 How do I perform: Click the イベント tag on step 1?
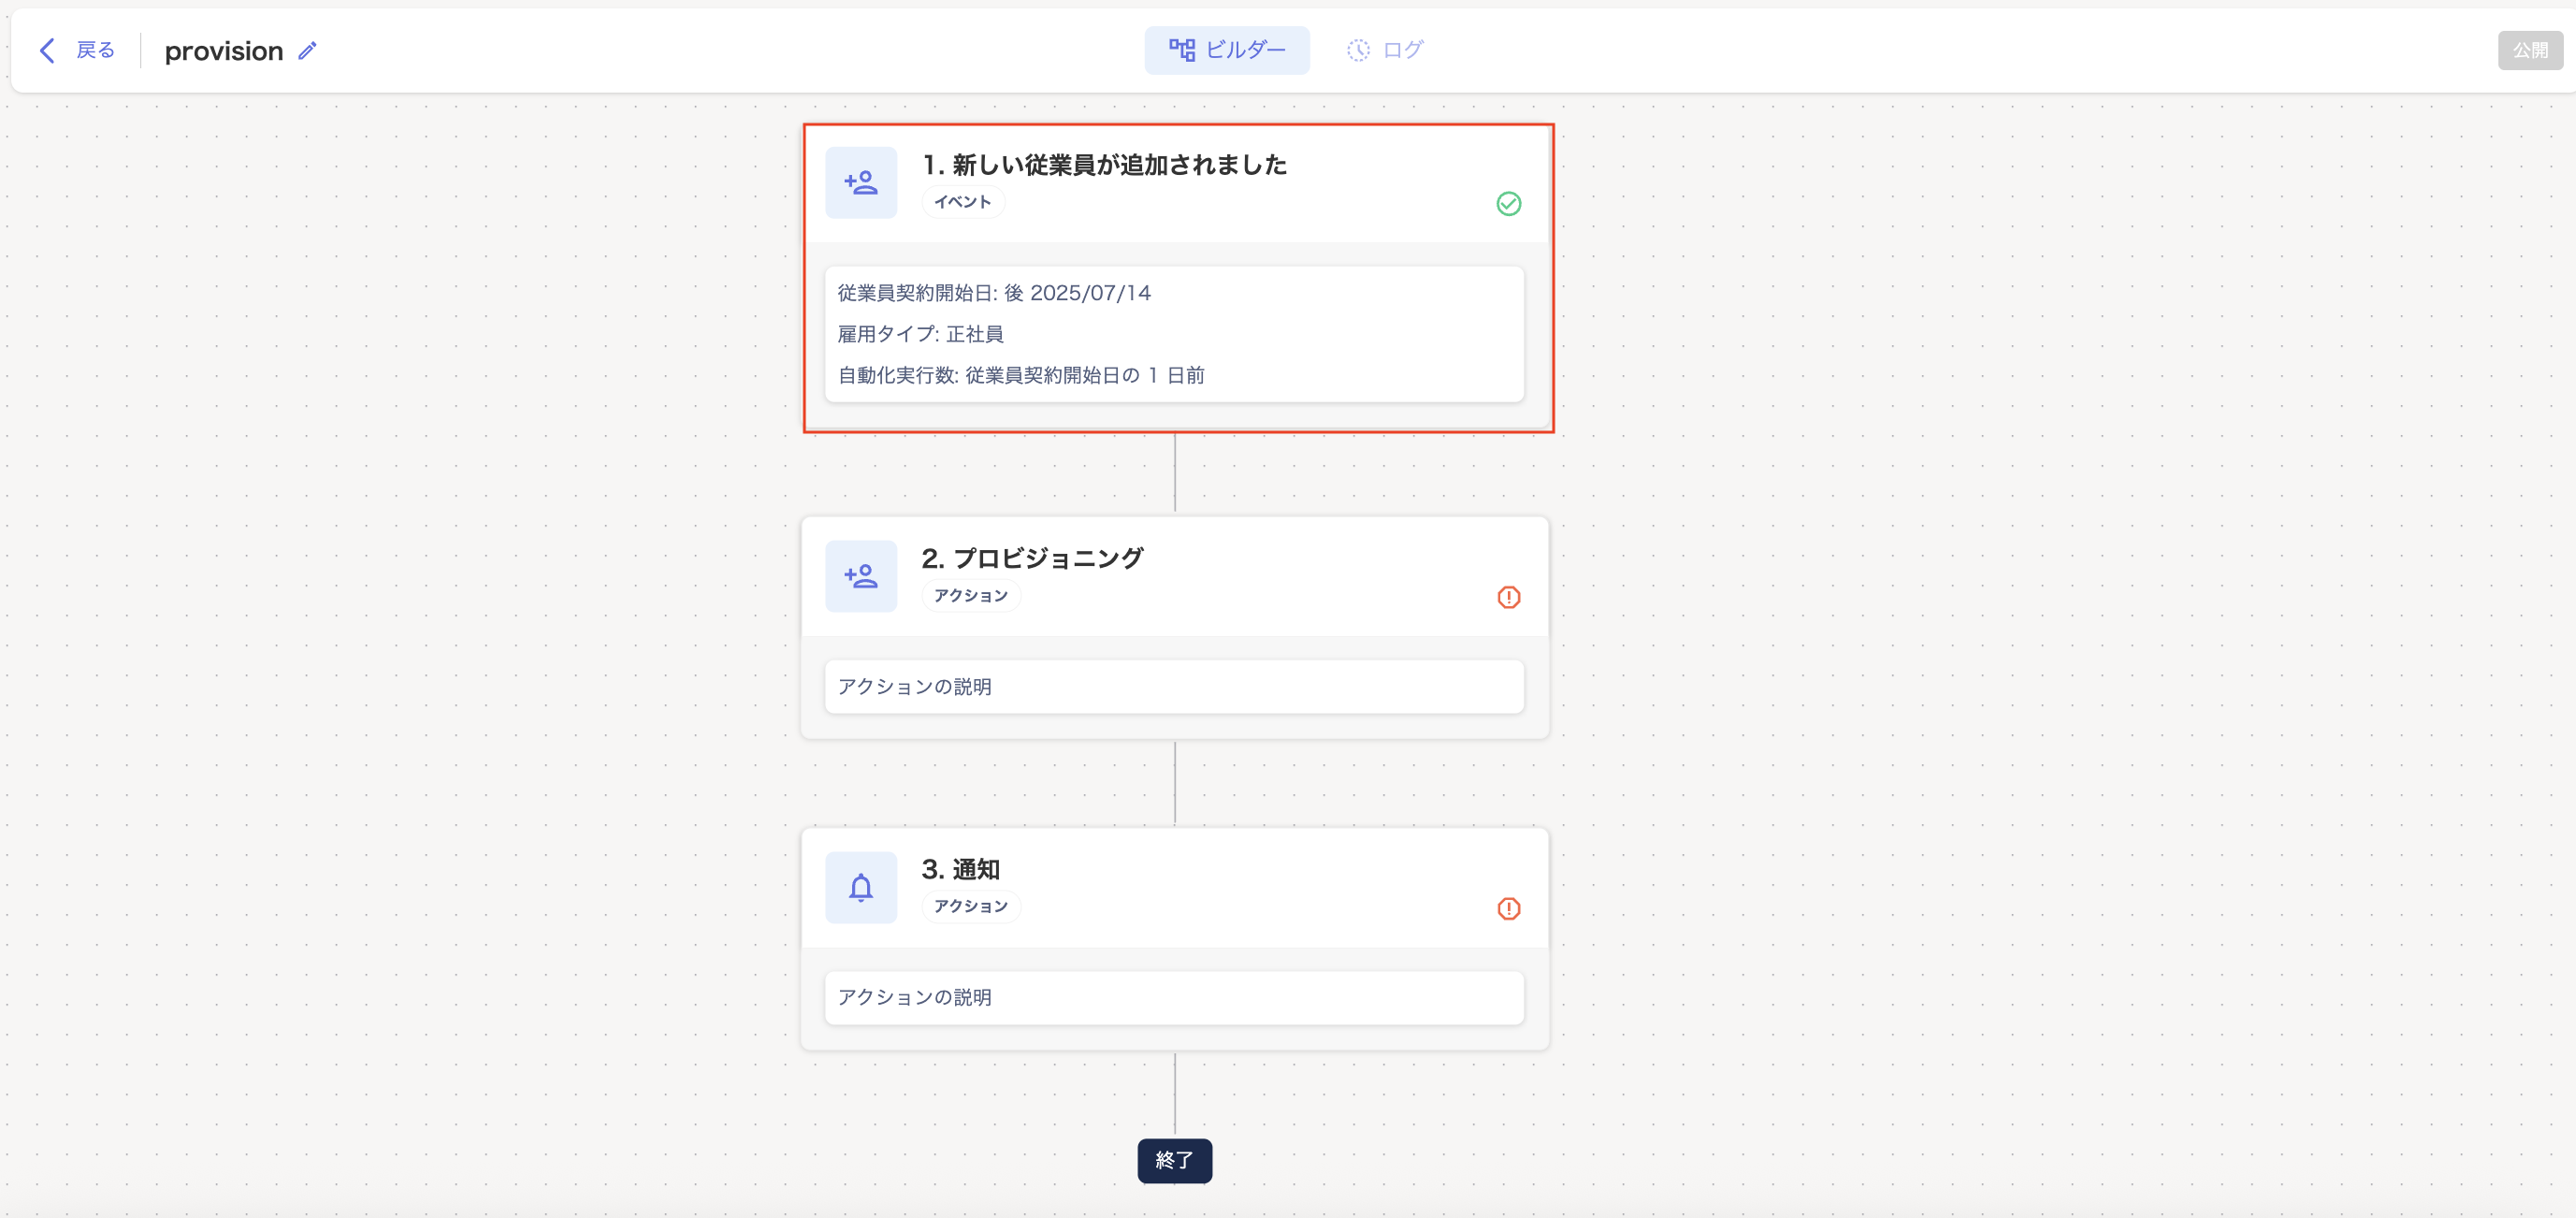963,202
